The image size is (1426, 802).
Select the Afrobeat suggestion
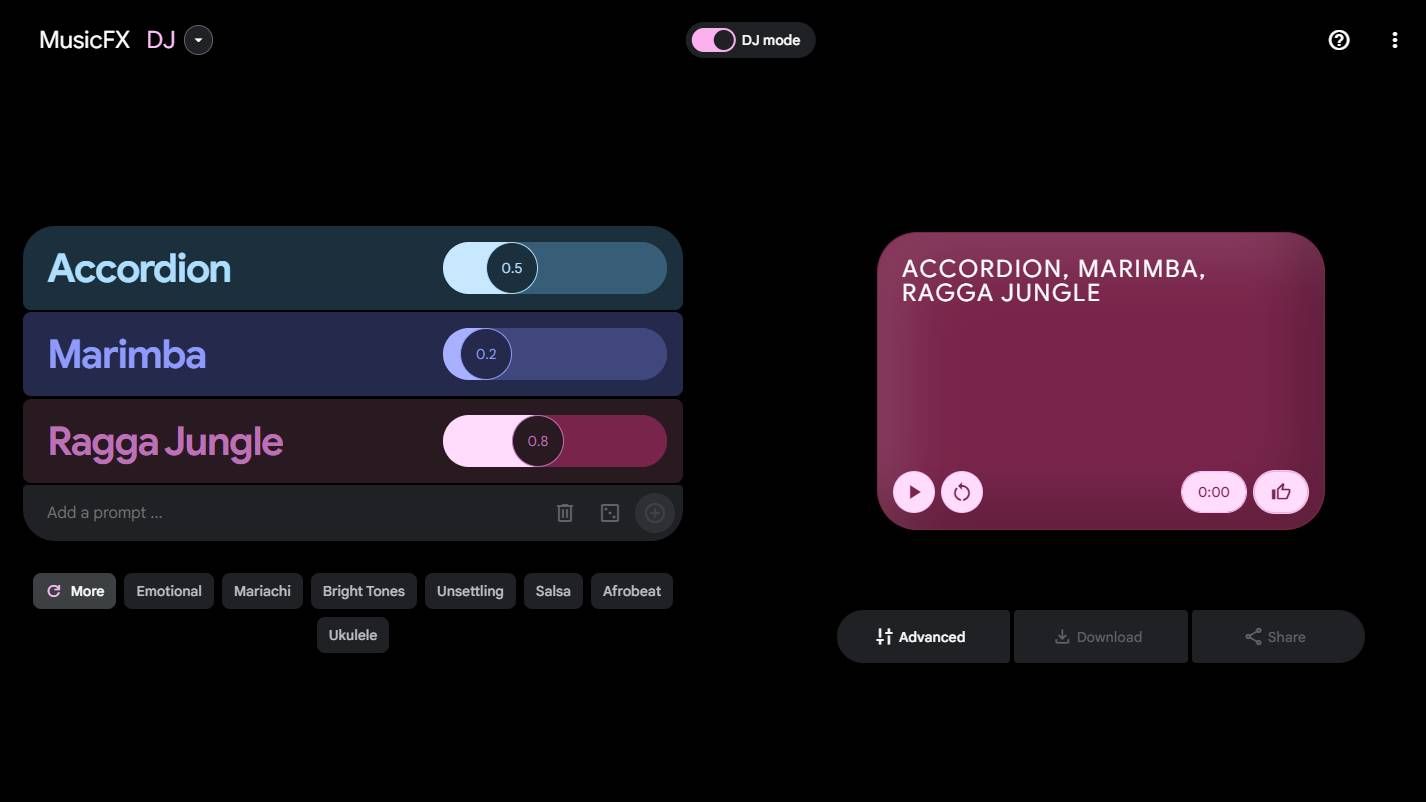coord(631,591)
